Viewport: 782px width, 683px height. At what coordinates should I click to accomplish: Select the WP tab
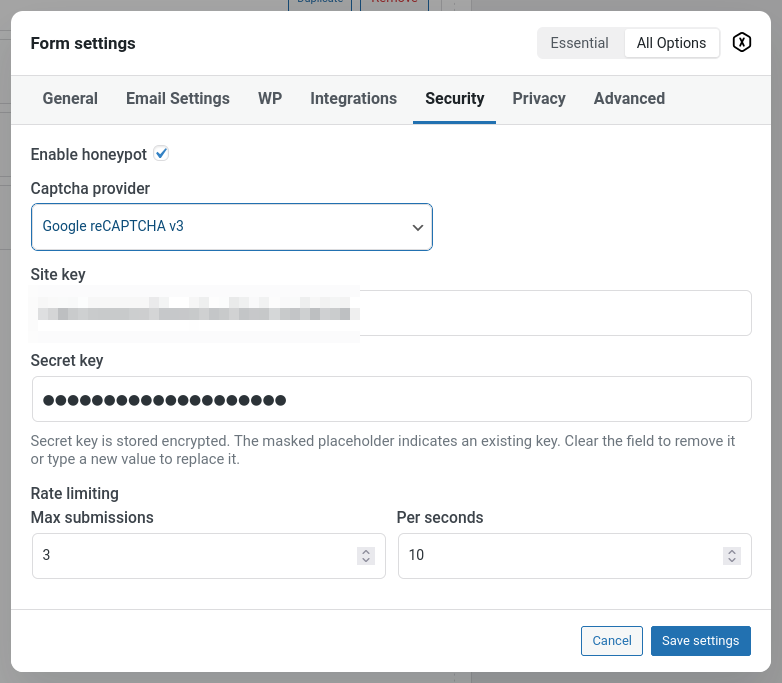(270, 98)
